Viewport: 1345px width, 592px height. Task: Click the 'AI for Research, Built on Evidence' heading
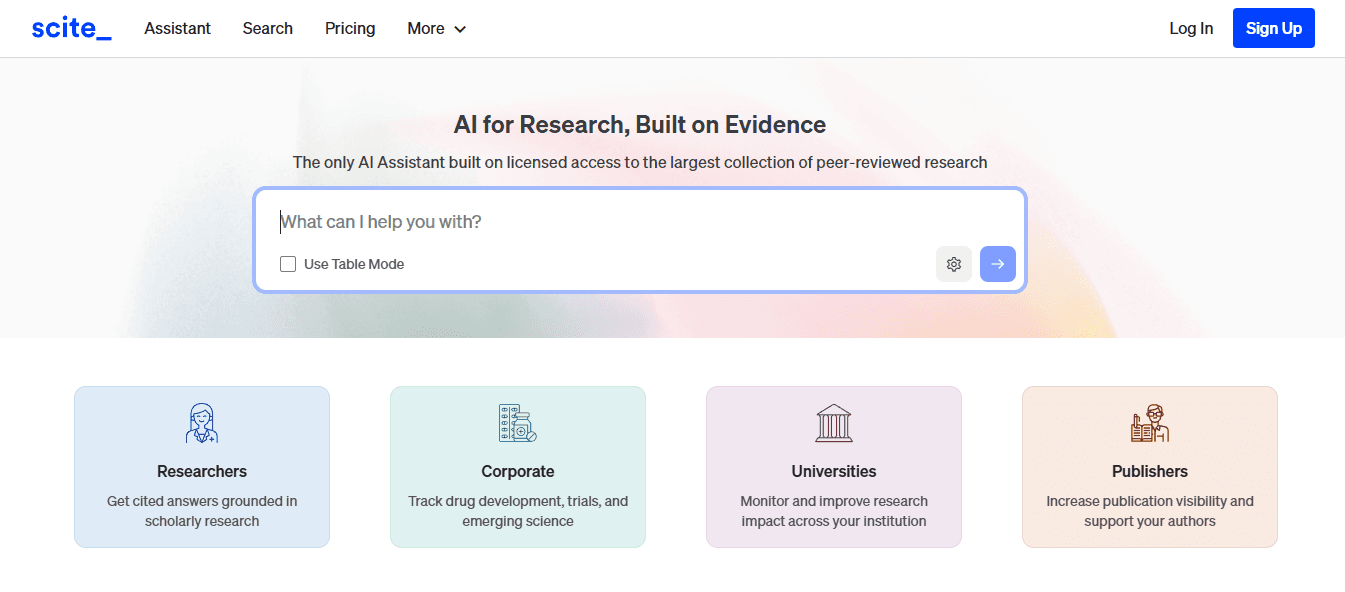click(x=640, y=125)
